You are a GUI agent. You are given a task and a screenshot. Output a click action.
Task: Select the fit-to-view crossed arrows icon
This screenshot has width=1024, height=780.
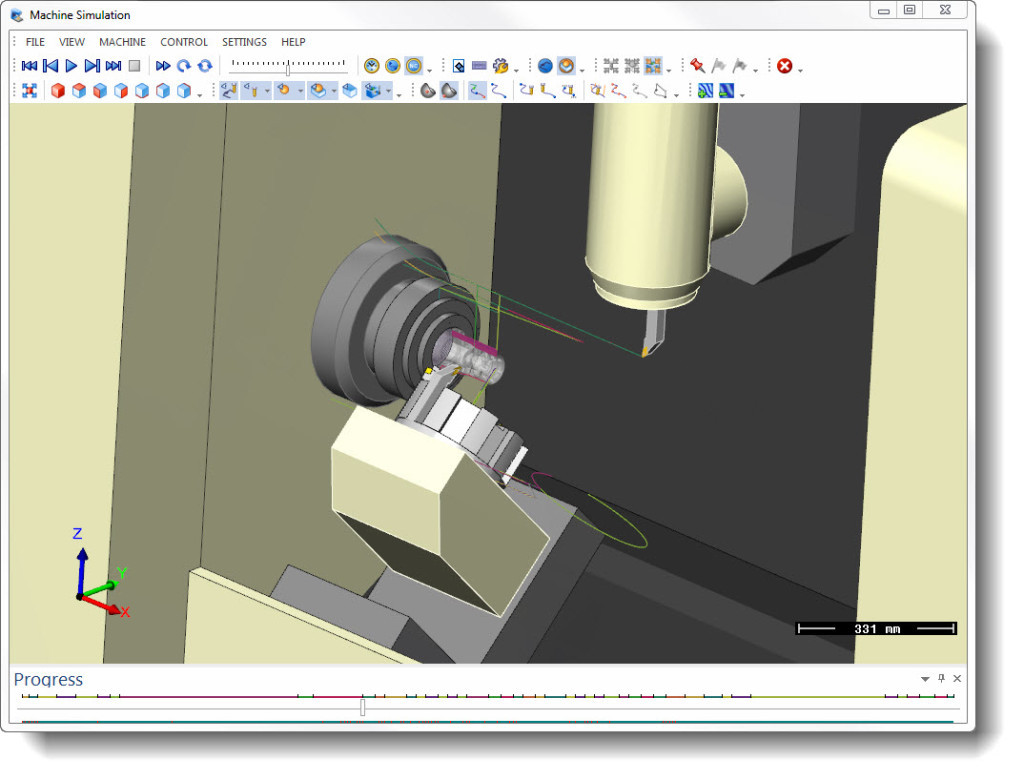click(31, 90)
